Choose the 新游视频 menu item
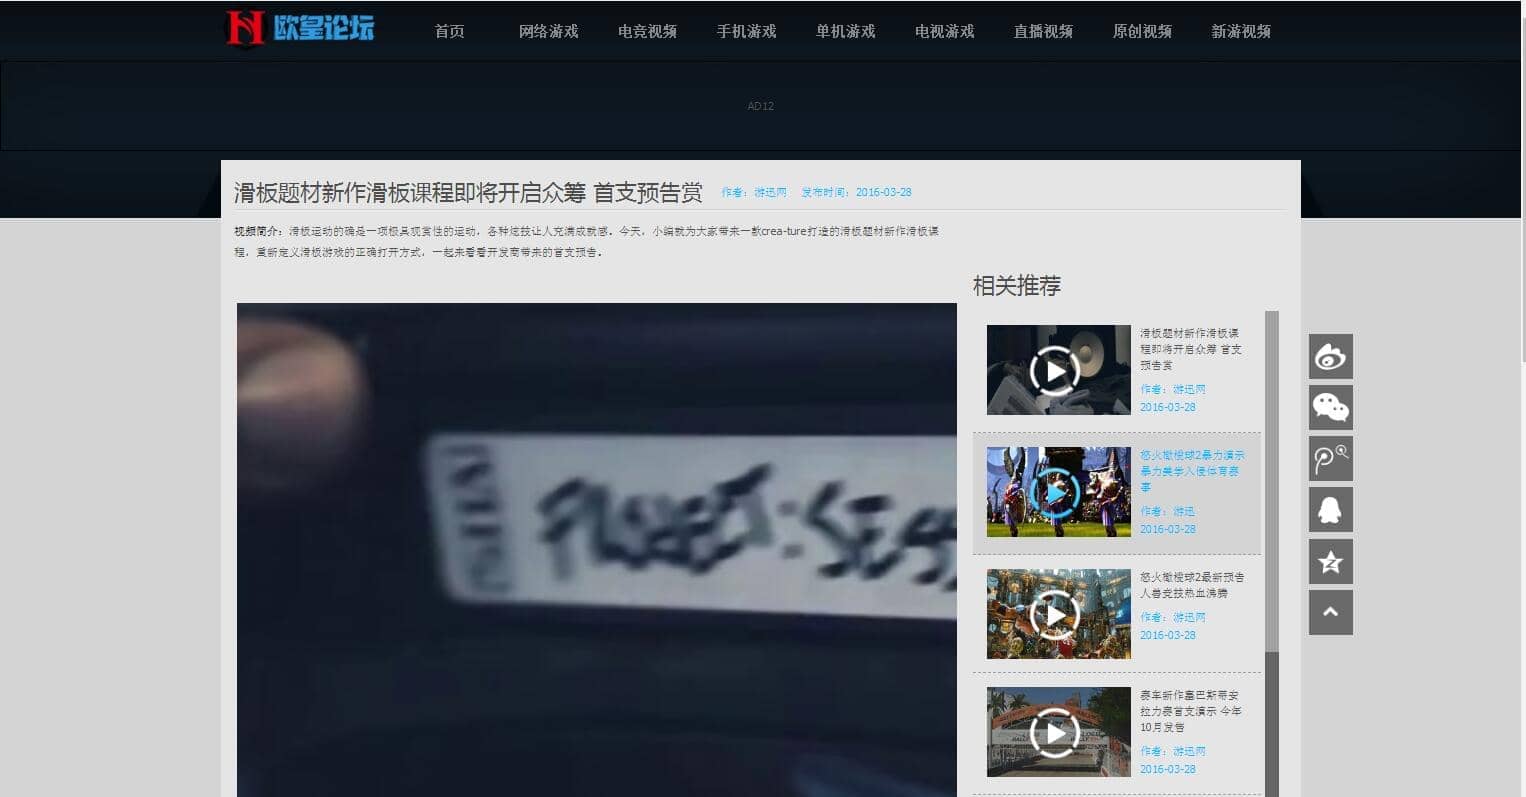 tap(1242, 31)
